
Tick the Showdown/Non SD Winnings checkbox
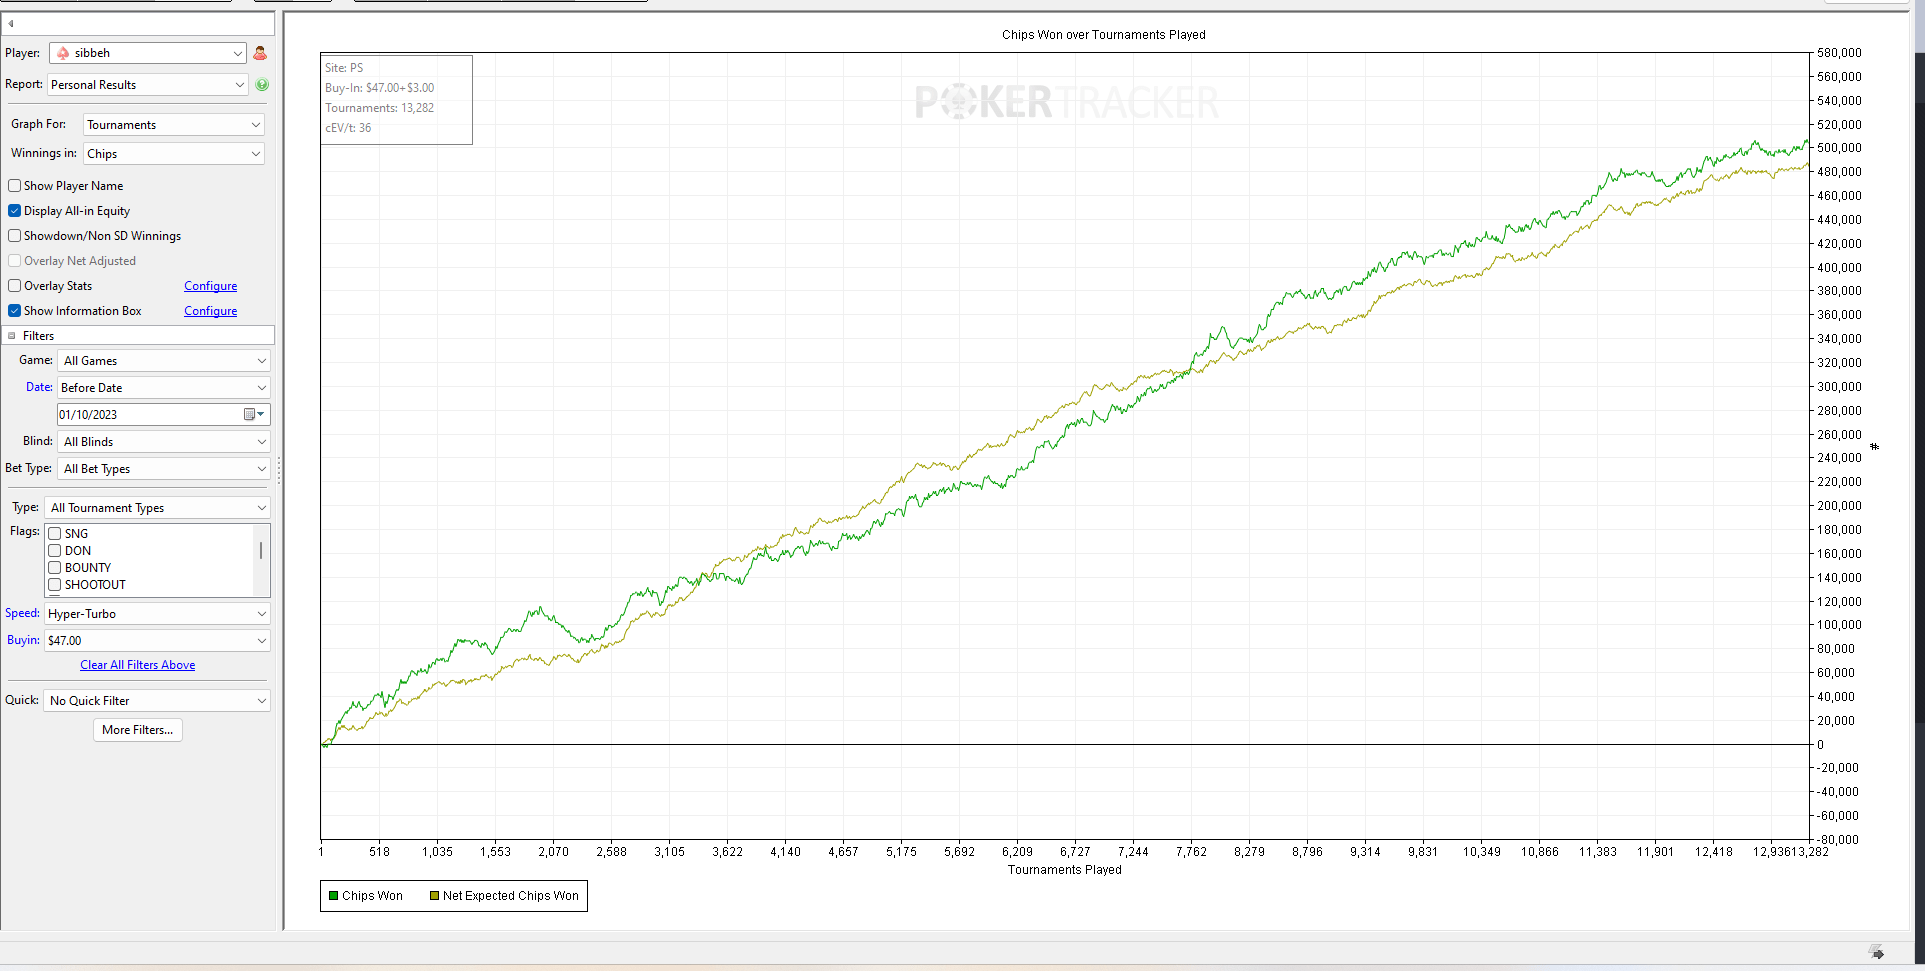15,236
